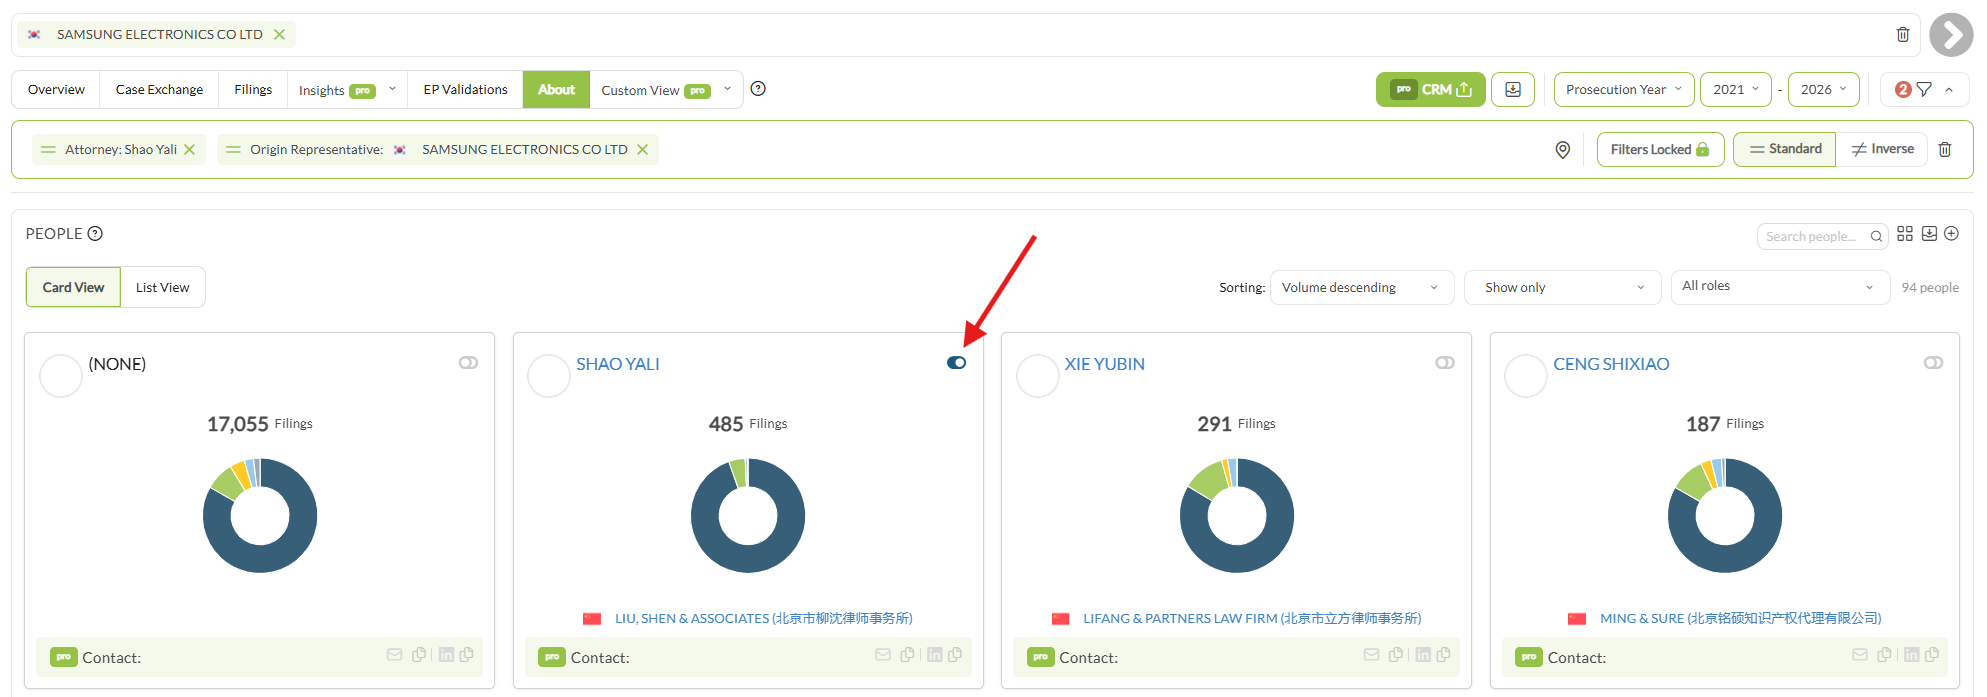This screenshot has height=697, width=1987.
Task: Open the Show only dropdown
Action: point(1562,288)
